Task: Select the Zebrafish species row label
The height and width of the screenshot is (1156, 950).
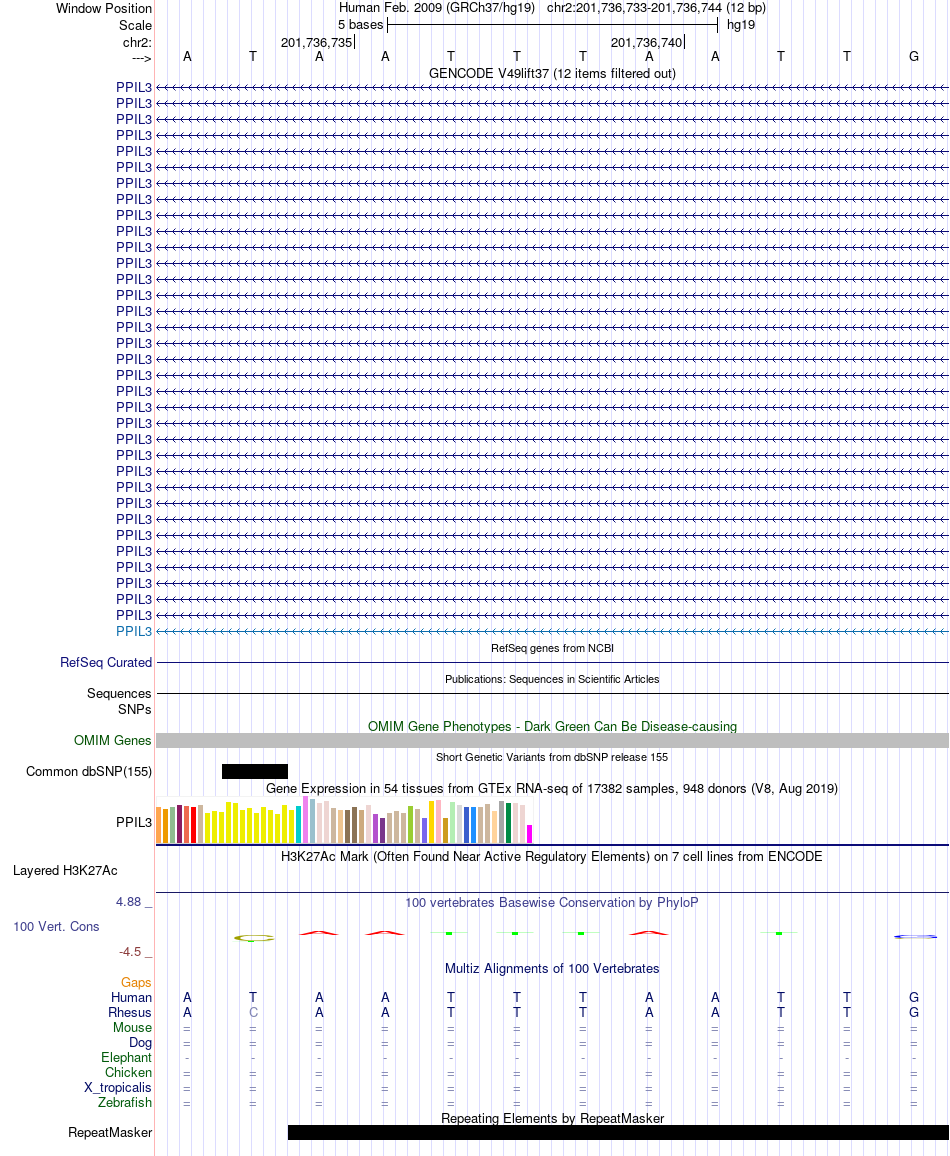Action: coord(125,1103)
